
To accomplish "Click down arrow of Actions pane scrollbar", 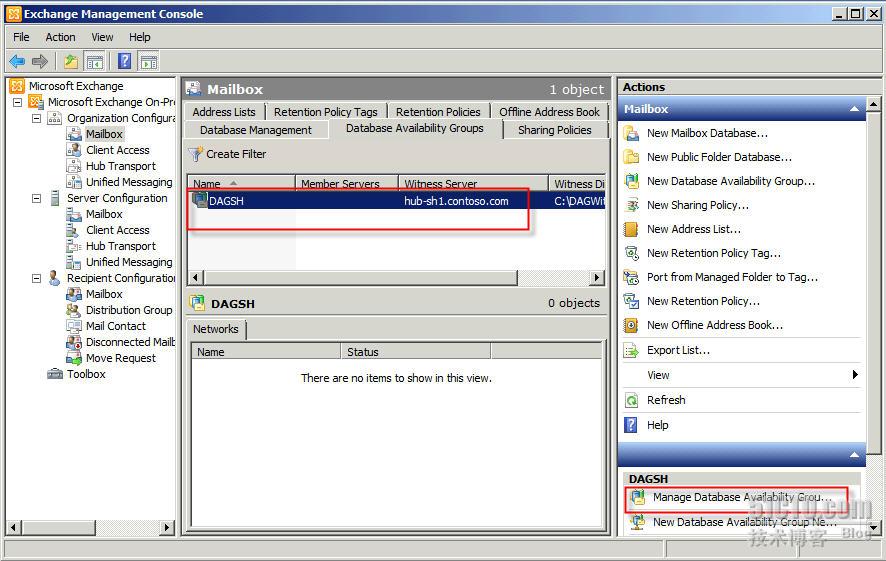I will coord(874,529).
